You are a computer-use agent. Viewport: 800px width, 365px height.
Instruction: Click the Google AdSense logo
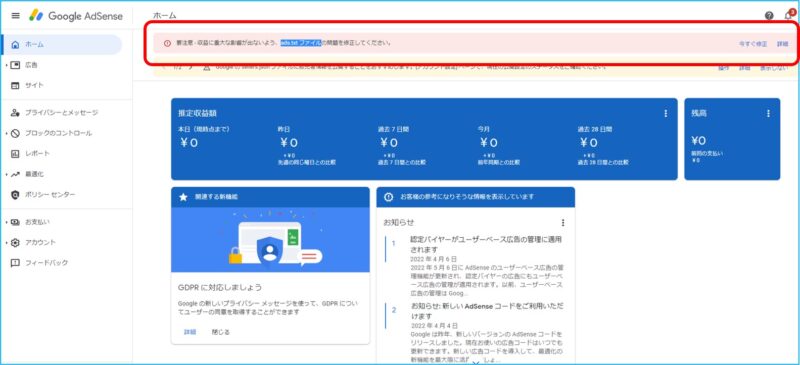click(76, 16)
